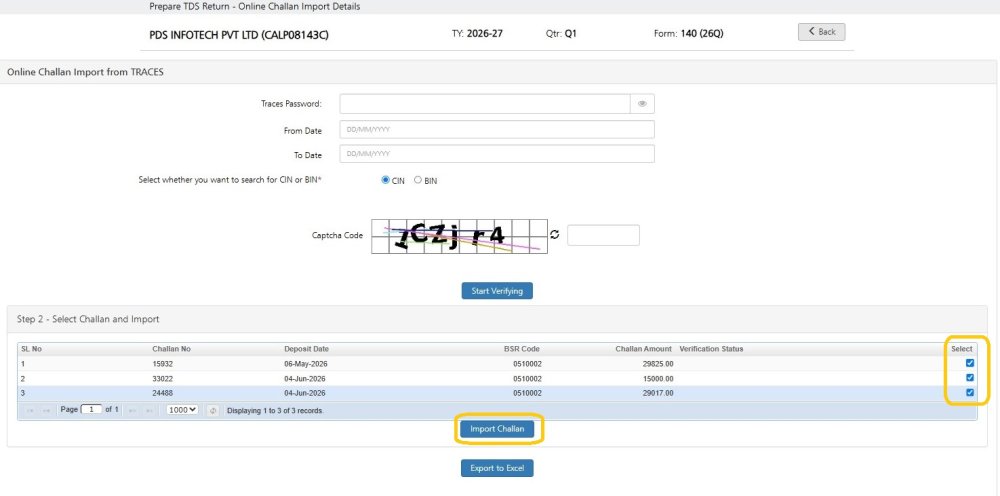Click the Step 2 - Select Challan and Import heading
Screen dimensions: 1000x496
coord(88,319)
